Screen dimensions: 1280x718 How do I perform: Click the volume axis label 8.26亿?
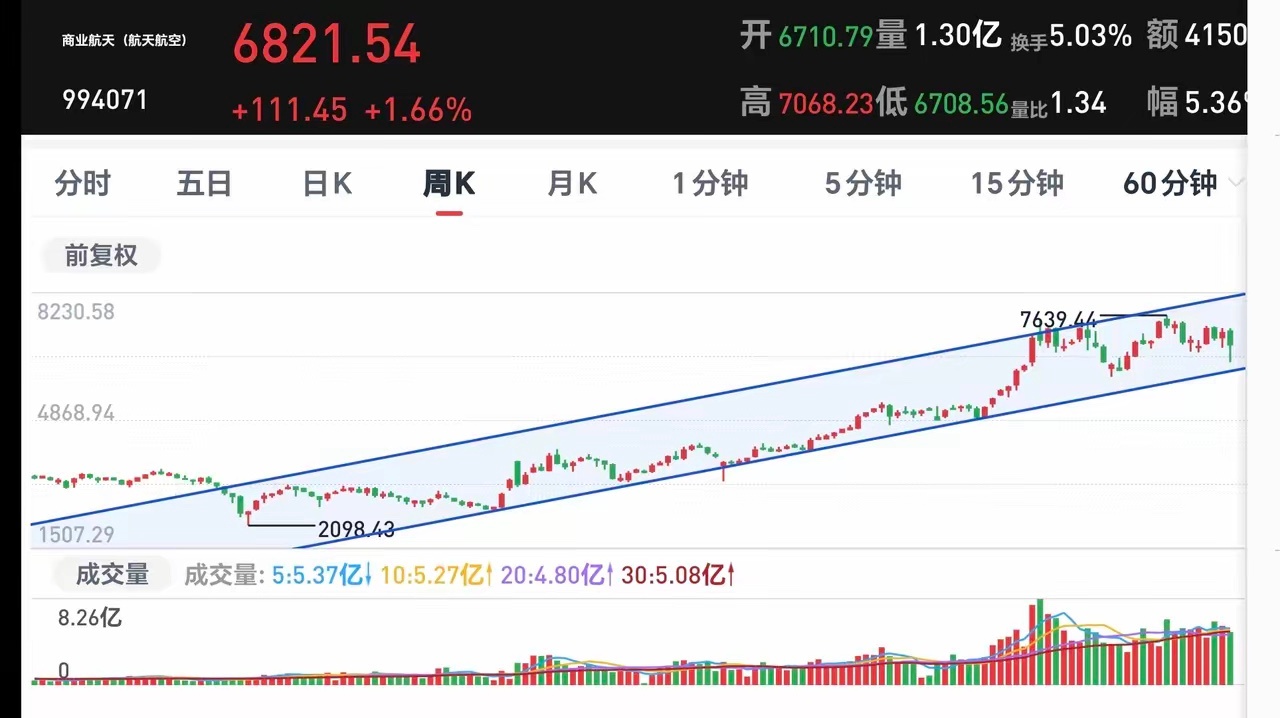click(x=90, y=618)
